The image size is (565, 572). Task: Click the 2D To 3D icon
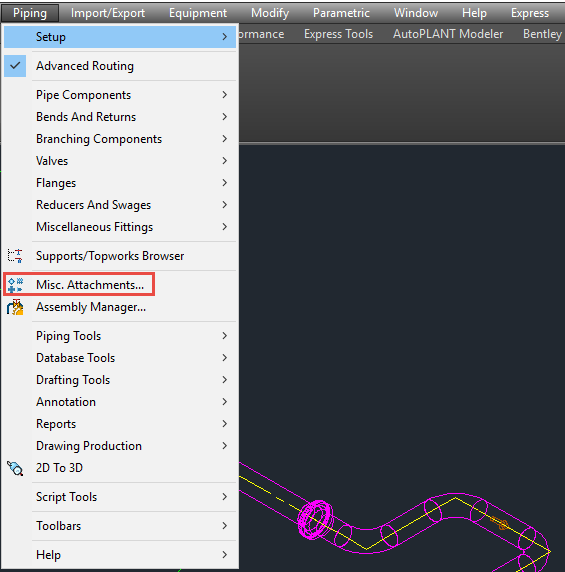point(15,468)
